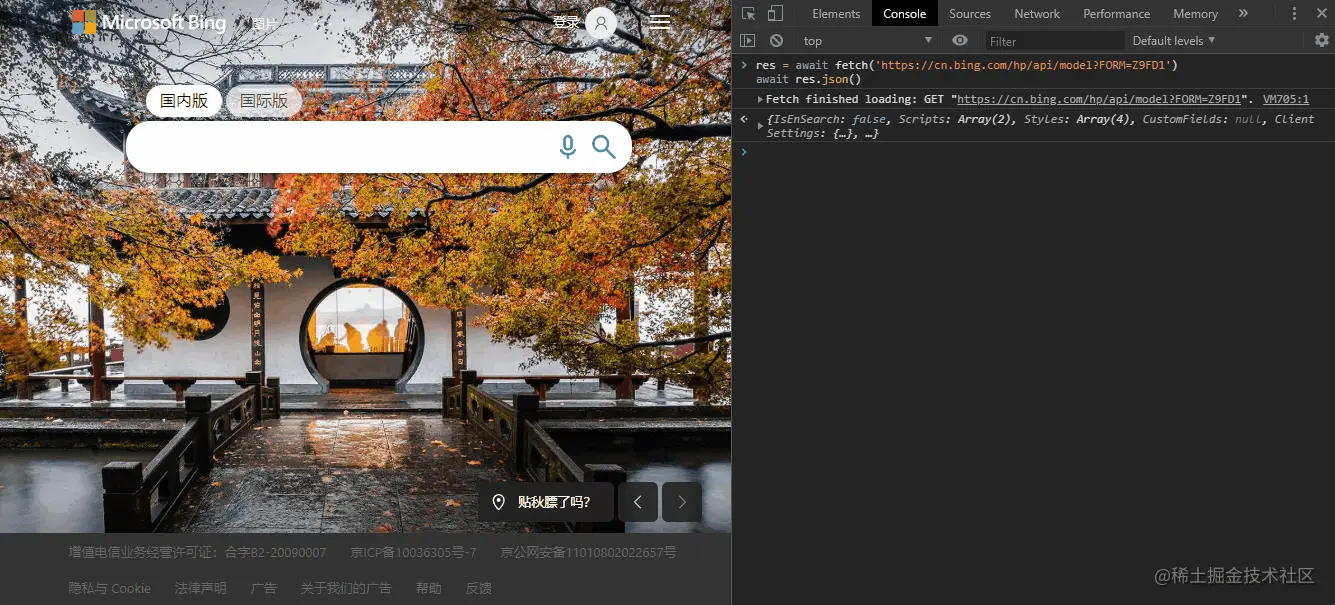
Task: Toggle the console sidebar
Action: [x=748, y=40]
